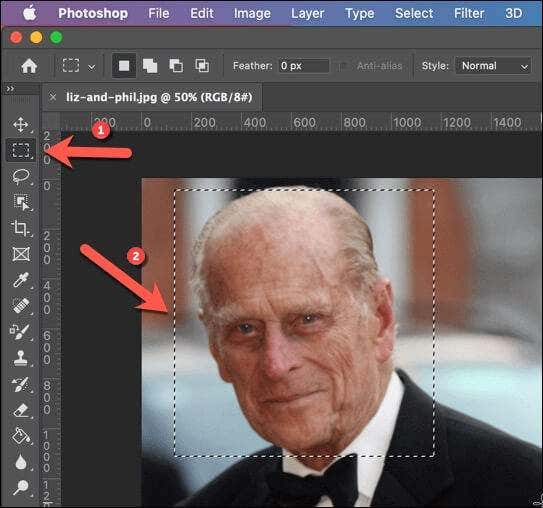Select the Paint Bucket tool
The image size is (543, 508).
coord(21,436)
